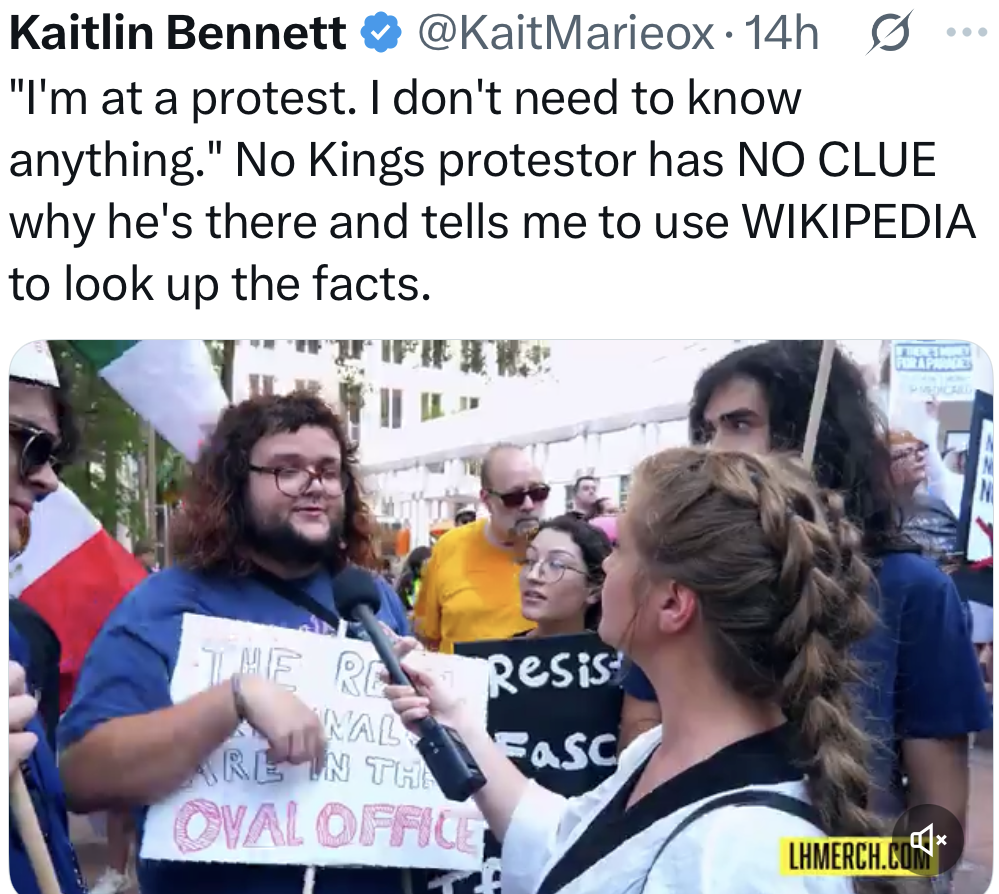
Task: Open the Grok explain-post icon
Action: pos(889,33)
